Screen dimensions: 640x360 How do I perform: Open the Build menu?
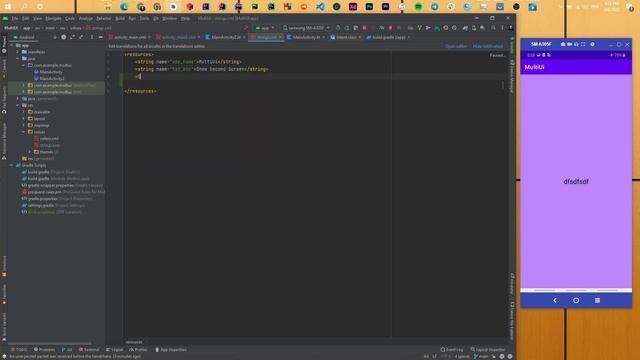120,18
